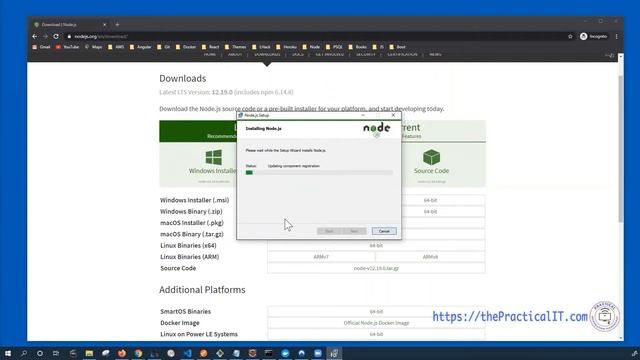
Task: Close the Node.js Setup dialog
Action: point(393,116)
